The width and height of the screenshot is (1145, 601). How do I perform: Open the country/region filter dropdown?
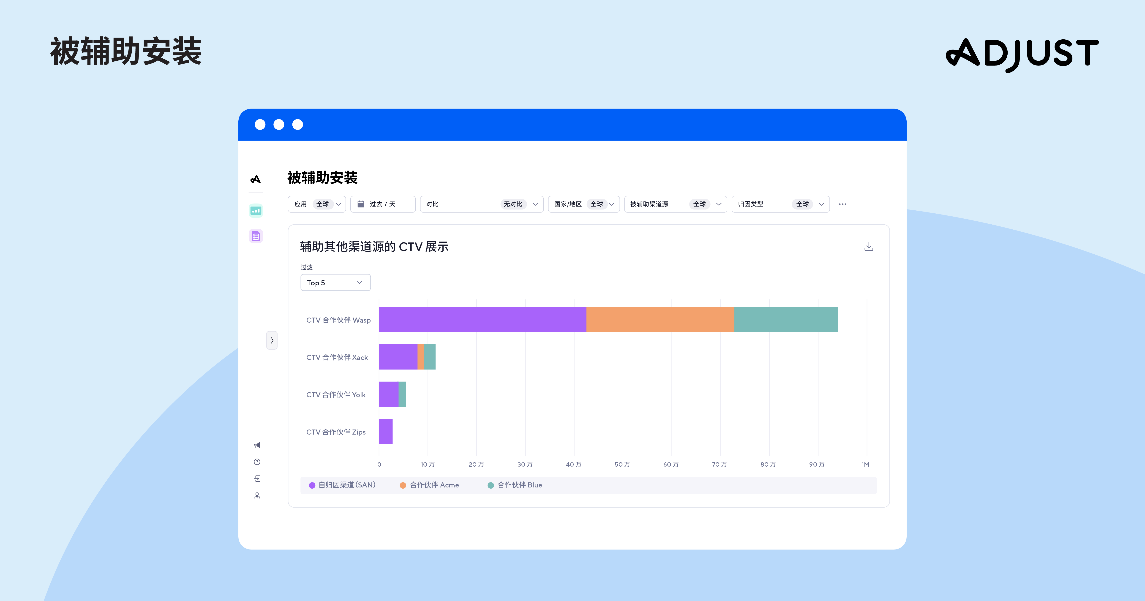583,204
